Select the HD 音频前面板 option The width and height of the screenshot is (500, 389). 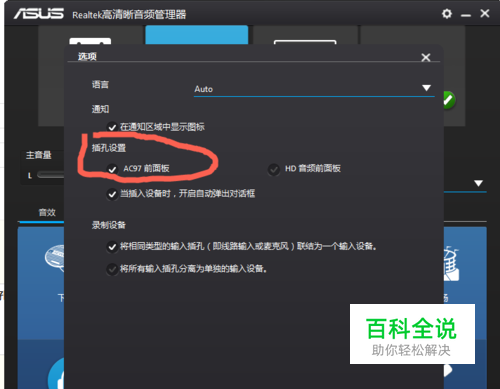274,170
